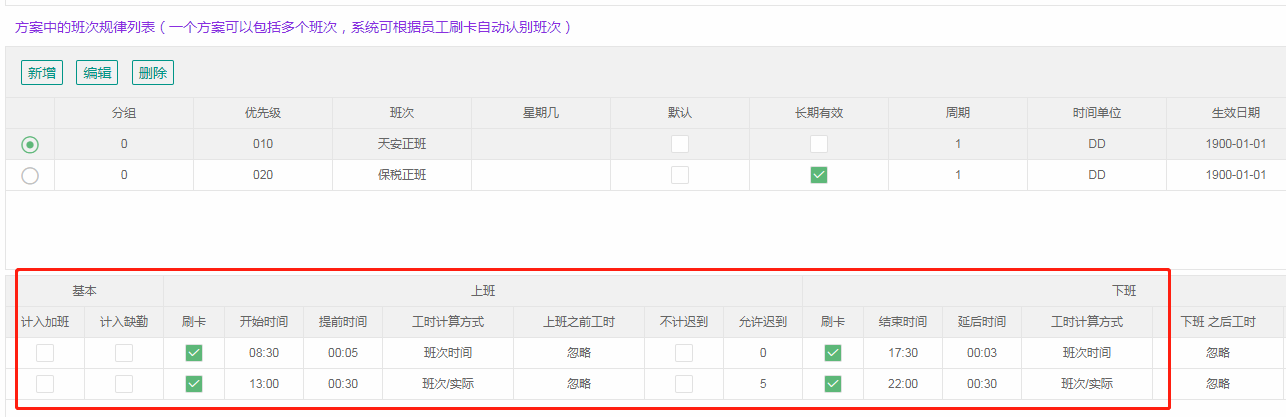
Task: Check 长期有效 for the 天安正班 shift
Action: (819, 144)
